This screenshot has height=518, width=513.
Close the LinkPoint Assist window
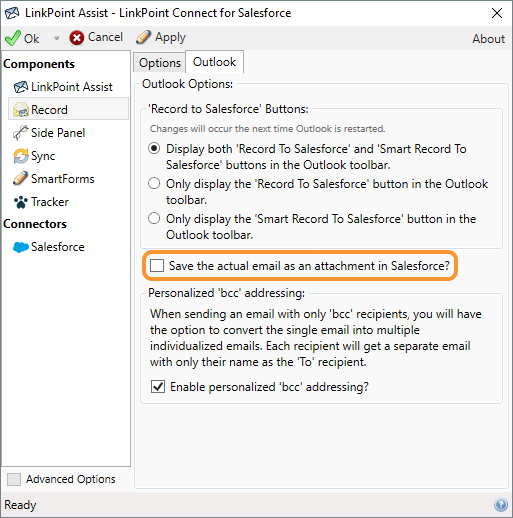497,13
